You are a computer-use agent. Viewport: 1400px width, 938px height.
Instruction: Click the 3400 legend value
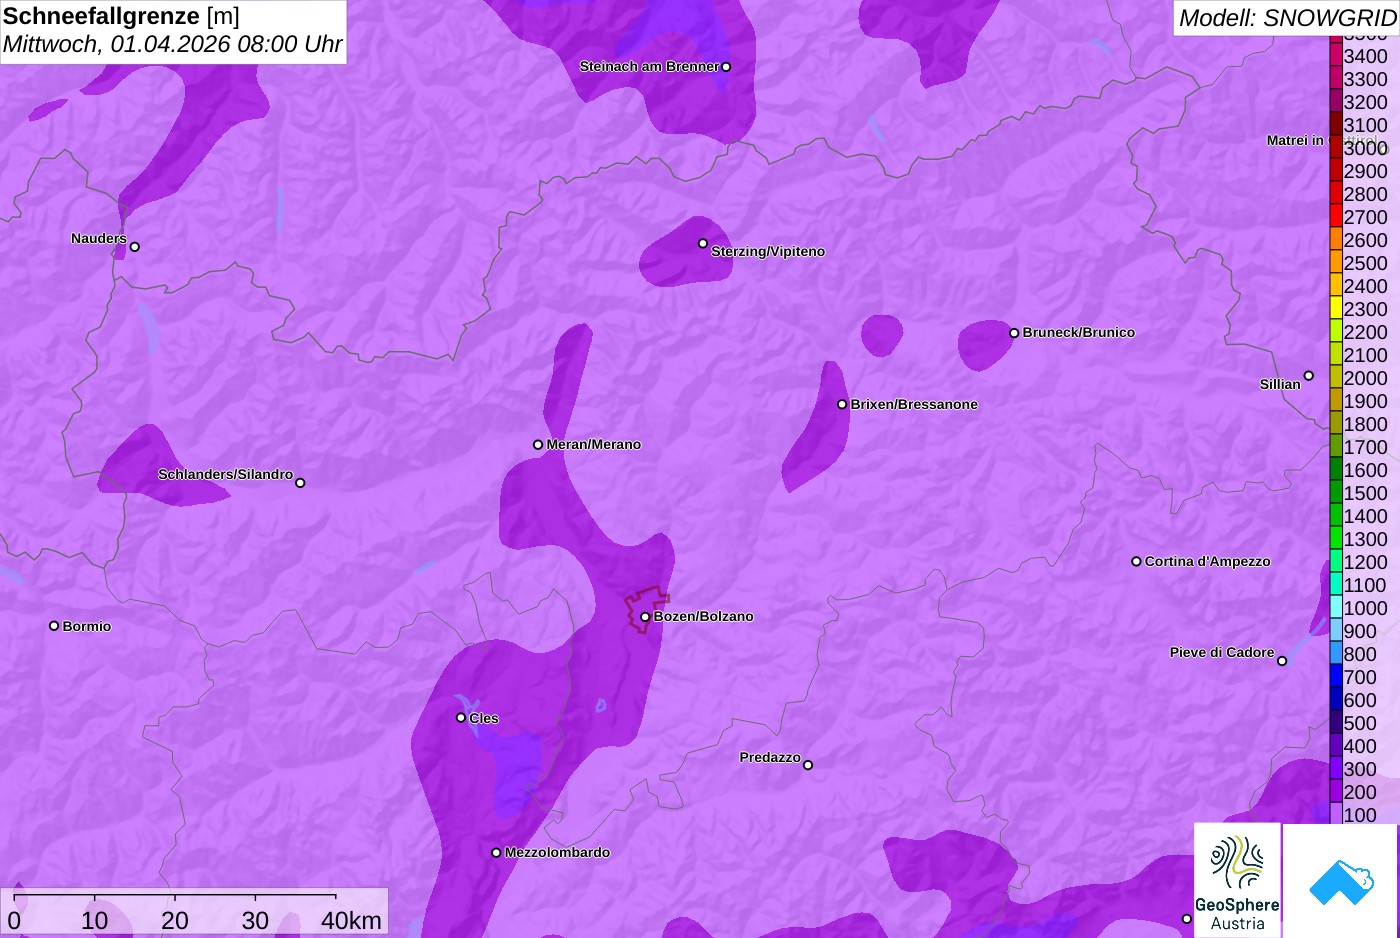1366,56
